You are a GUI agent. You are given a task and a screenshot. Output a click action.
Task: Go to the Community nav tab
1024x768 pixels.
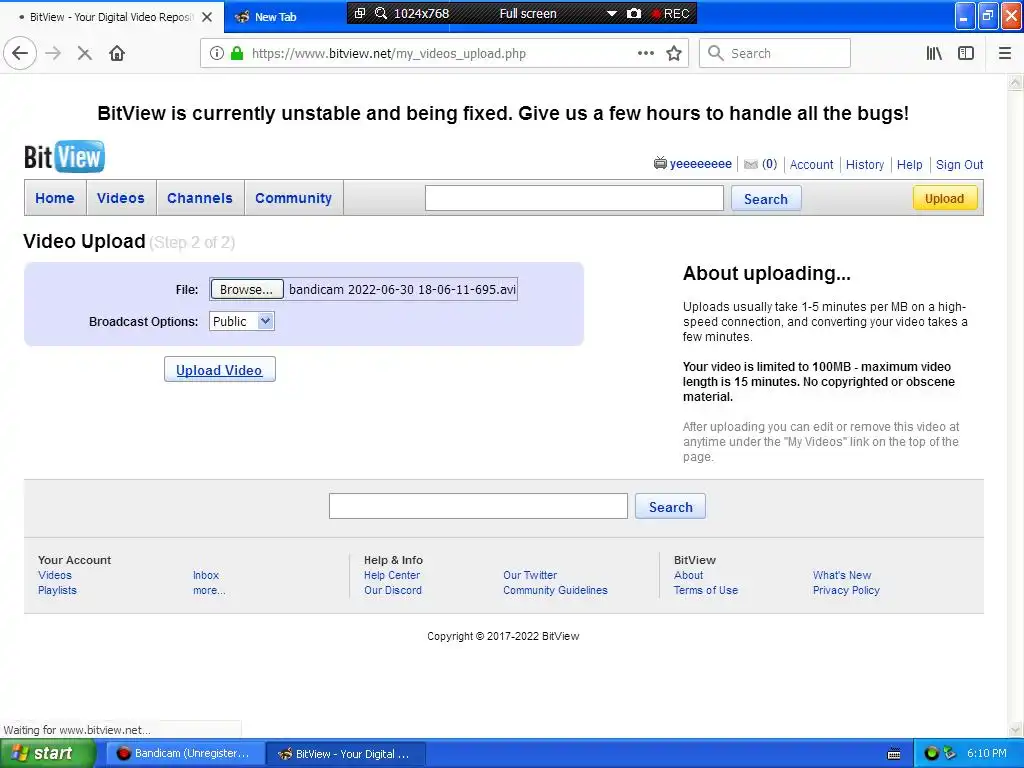click(x=293, y=198)
